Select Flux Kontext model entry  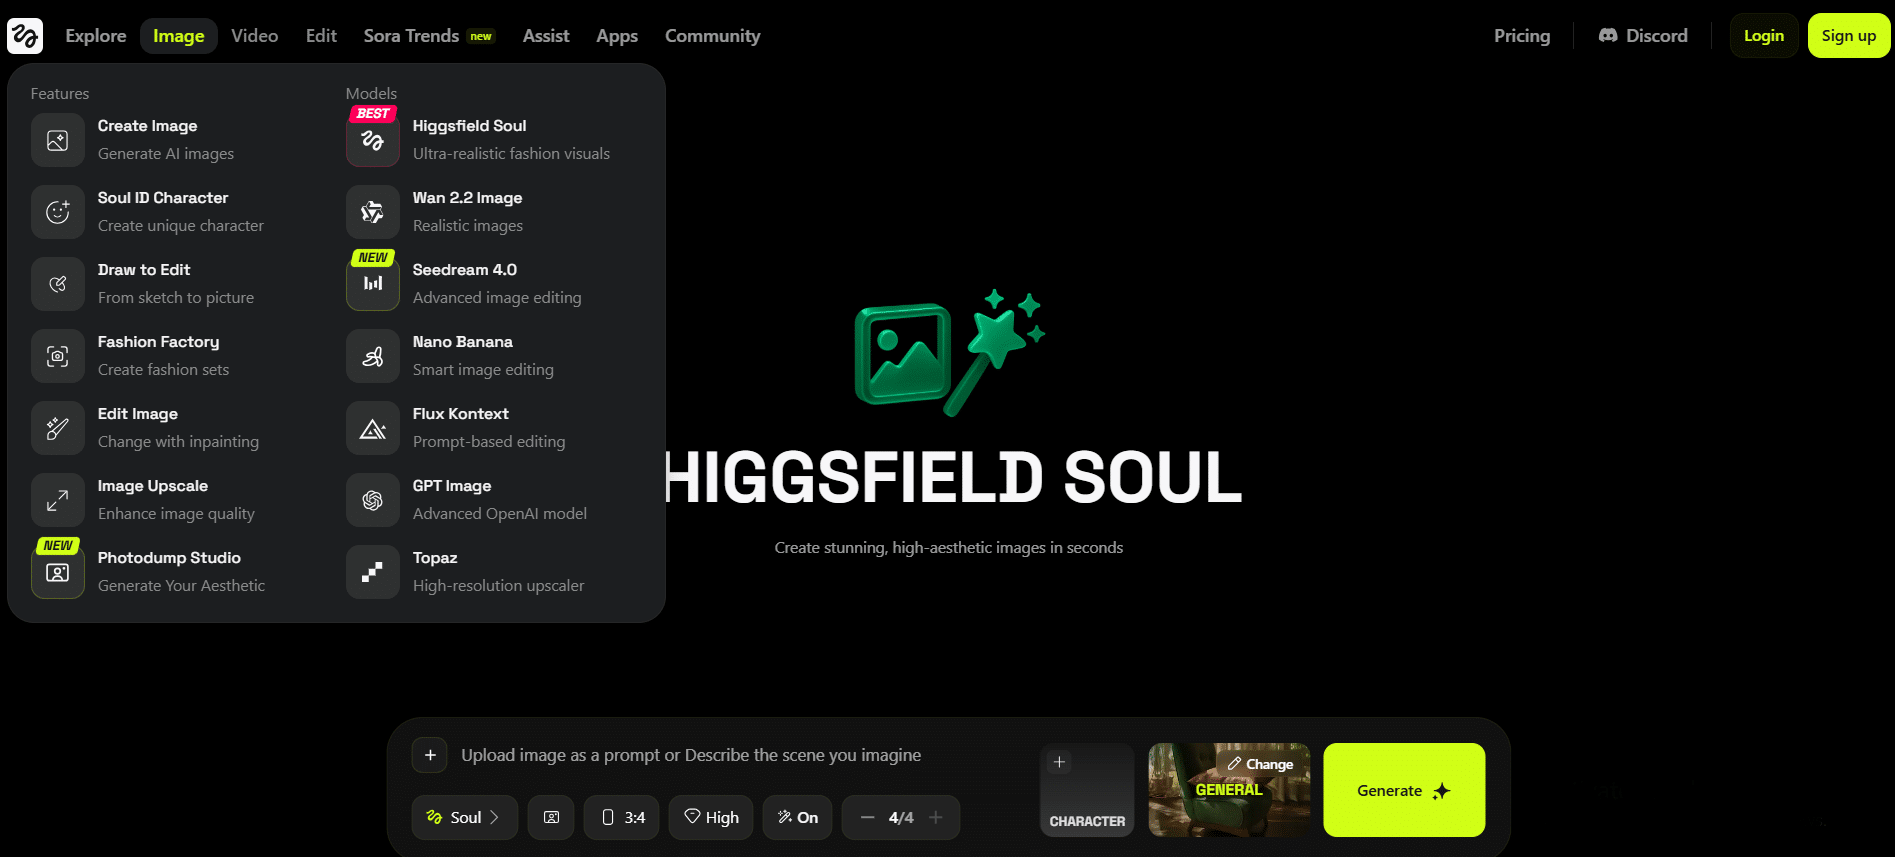[494, 428]
